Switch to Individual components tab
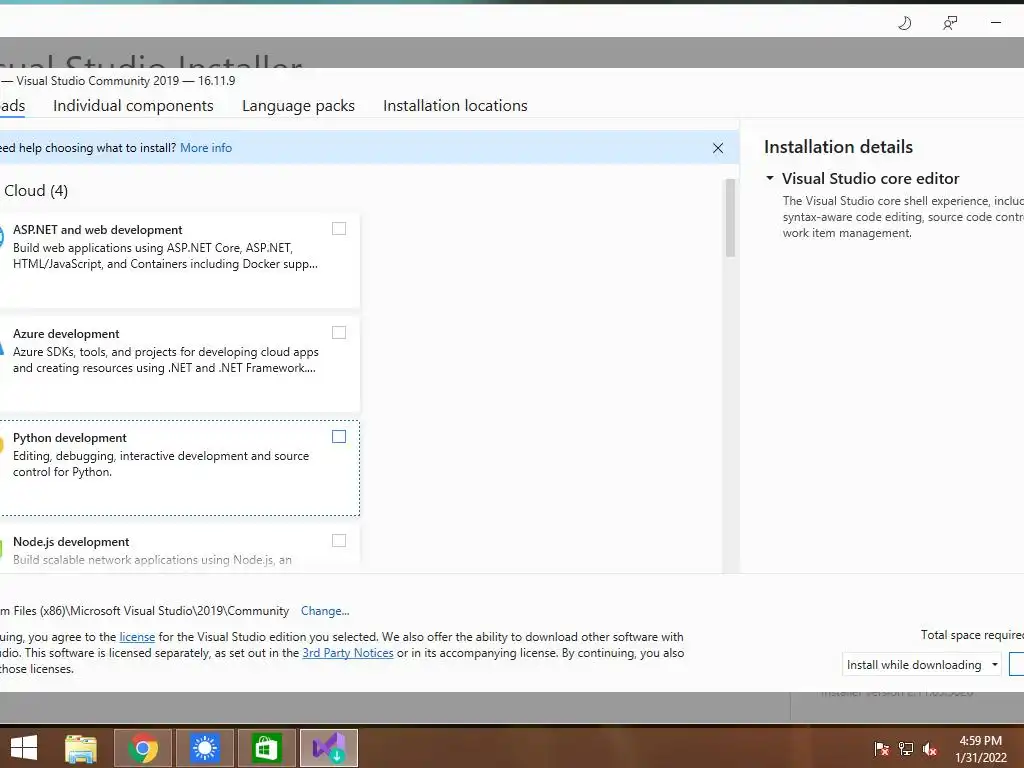1024x768 pixels. tap(133, 106)
